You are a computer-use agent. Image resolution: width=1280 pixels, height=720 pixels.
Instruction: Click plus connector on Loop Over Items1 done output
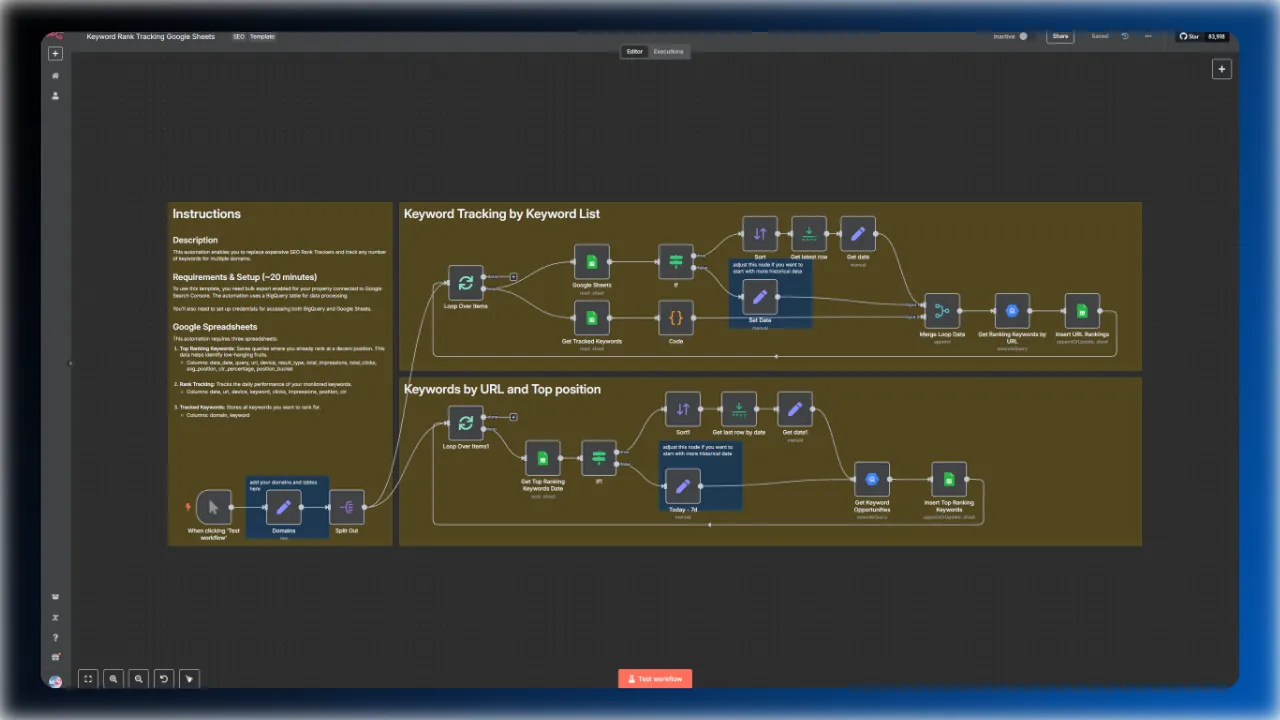[514, 416]
